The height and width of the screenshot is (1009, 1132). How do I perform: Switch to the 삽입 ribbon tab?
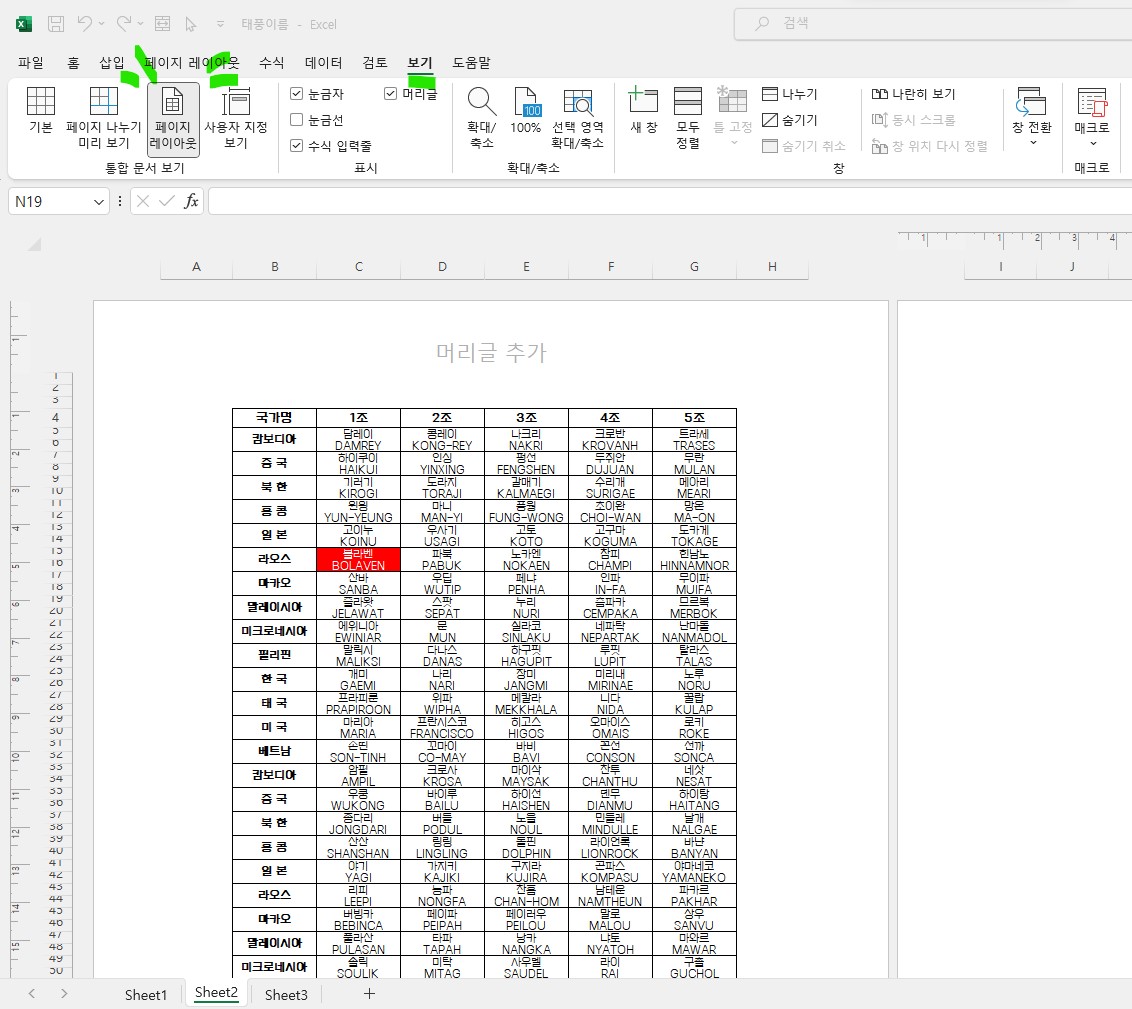coord(112,63)
